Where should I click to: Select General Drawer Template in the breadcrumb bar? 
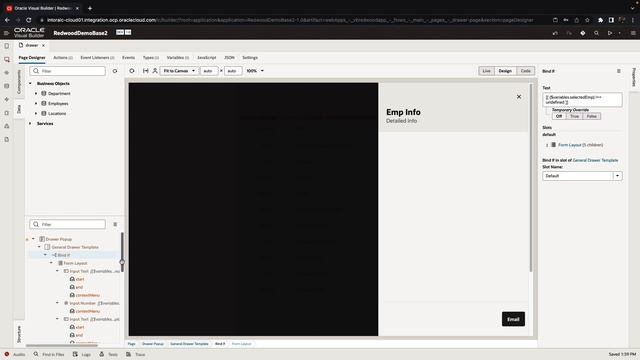tap(189, 344)
